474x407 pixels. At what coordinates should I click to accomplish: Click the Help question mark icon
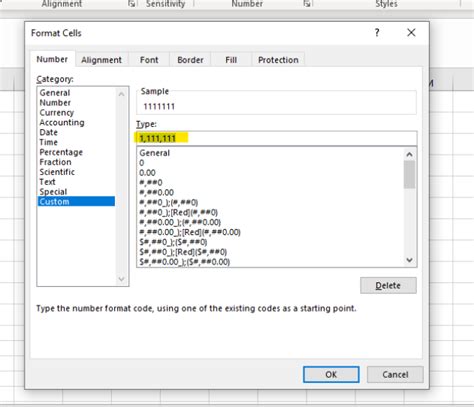[x=377, y=33]
